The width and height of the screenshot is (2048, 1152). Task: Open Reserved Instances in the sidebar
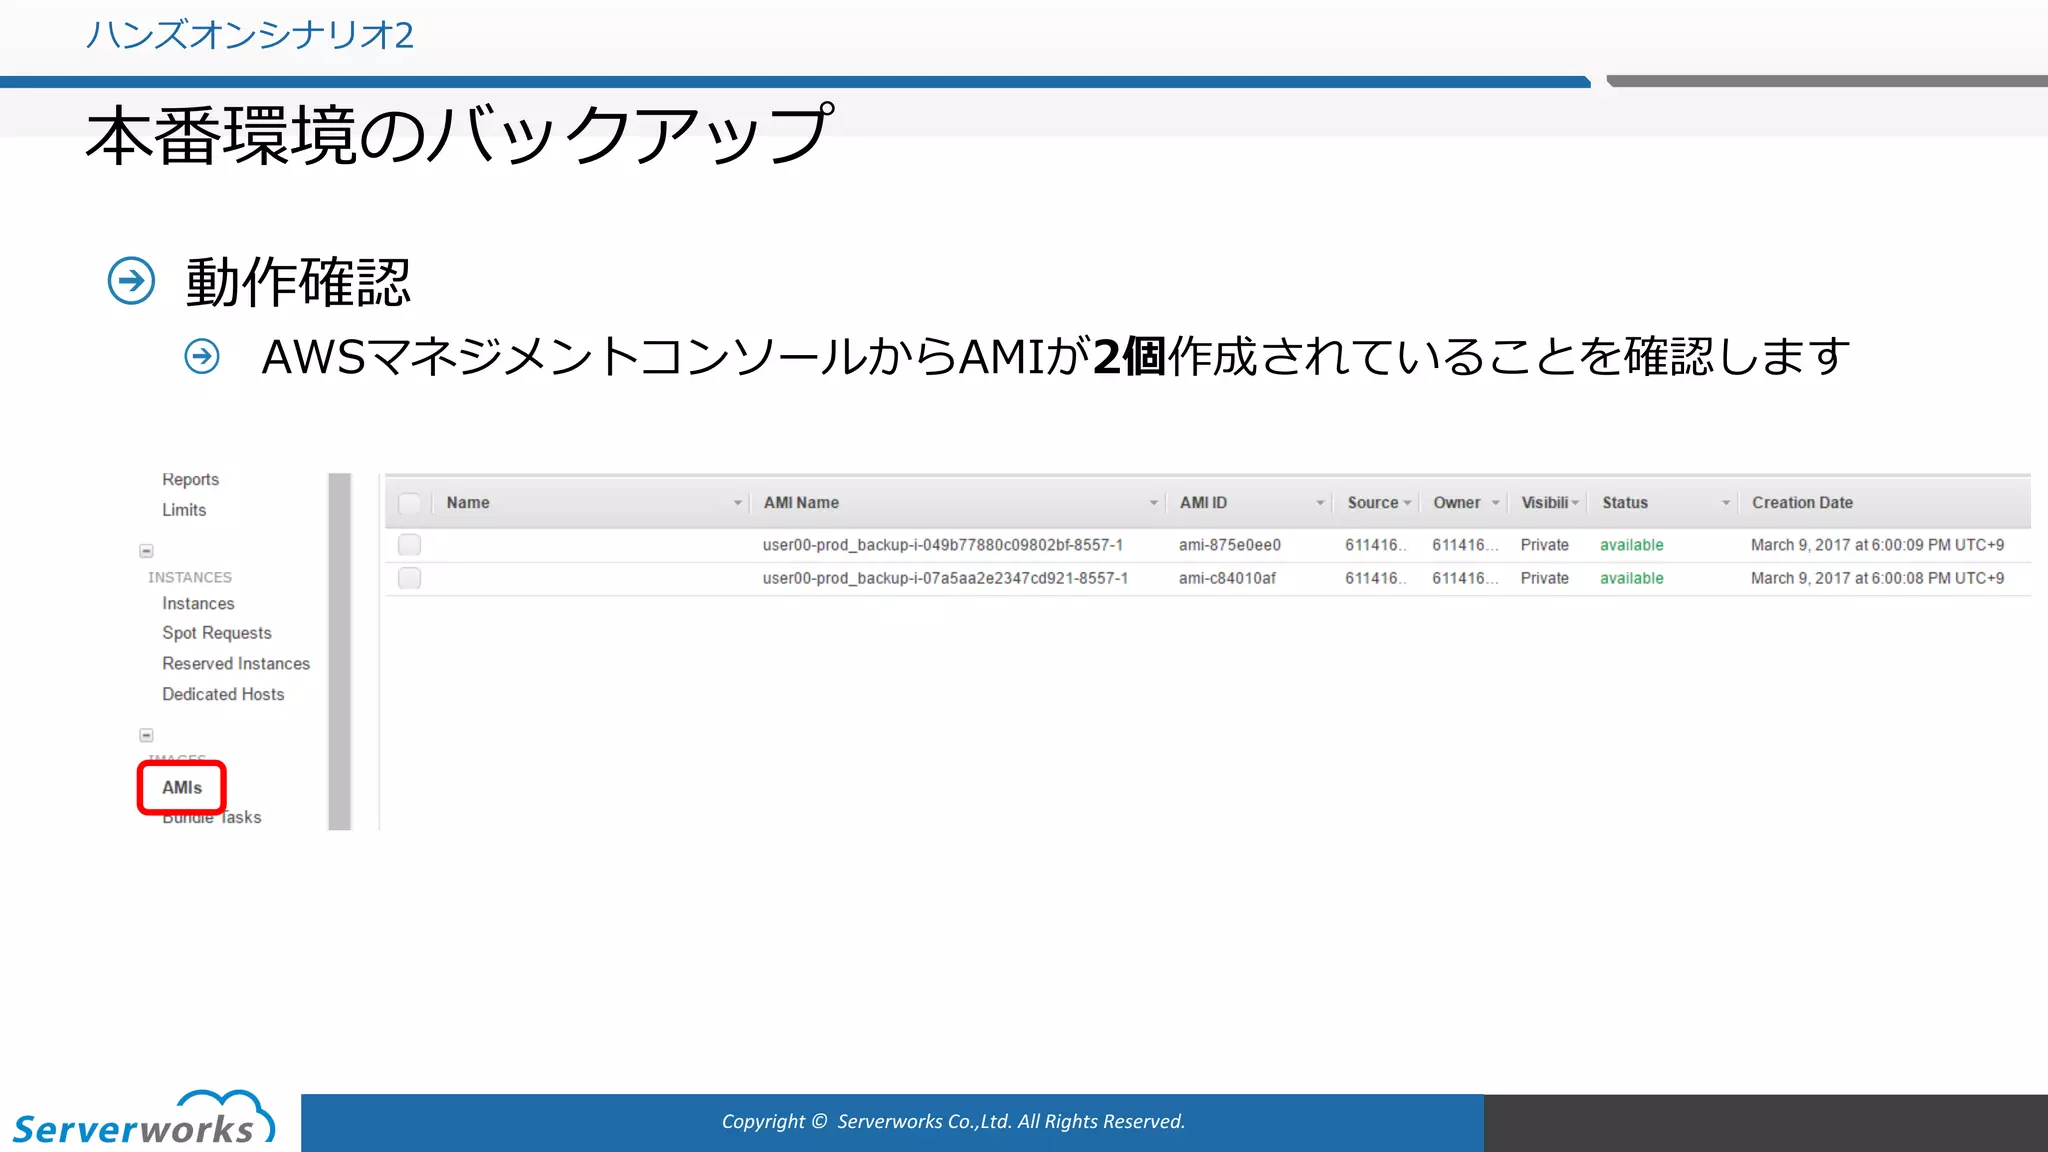(x=236, y=663)
